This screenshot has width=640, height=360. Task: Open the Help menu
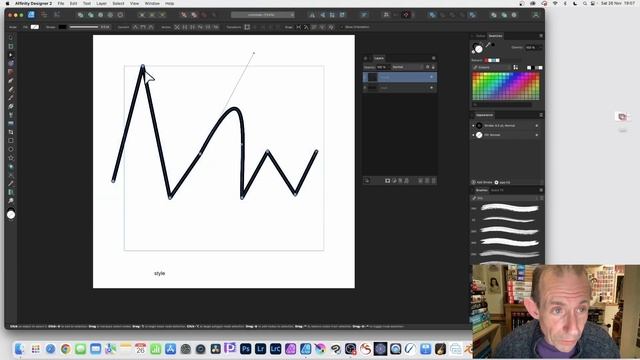169,3
